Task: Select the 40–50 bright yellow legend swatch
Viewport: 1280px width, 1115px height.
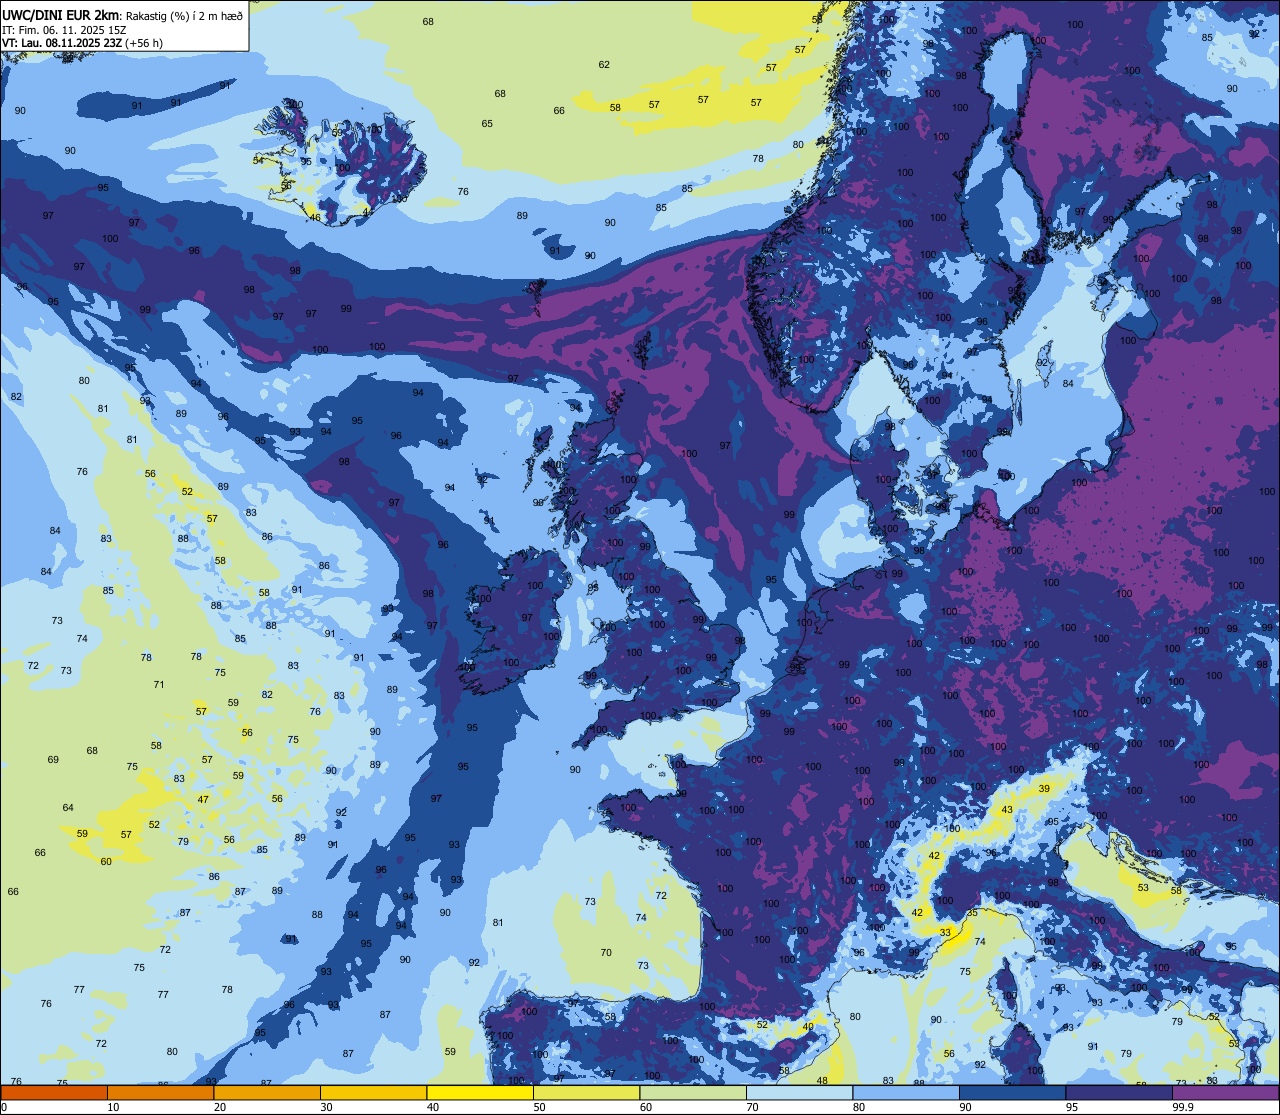Action: pos(480,1092)
